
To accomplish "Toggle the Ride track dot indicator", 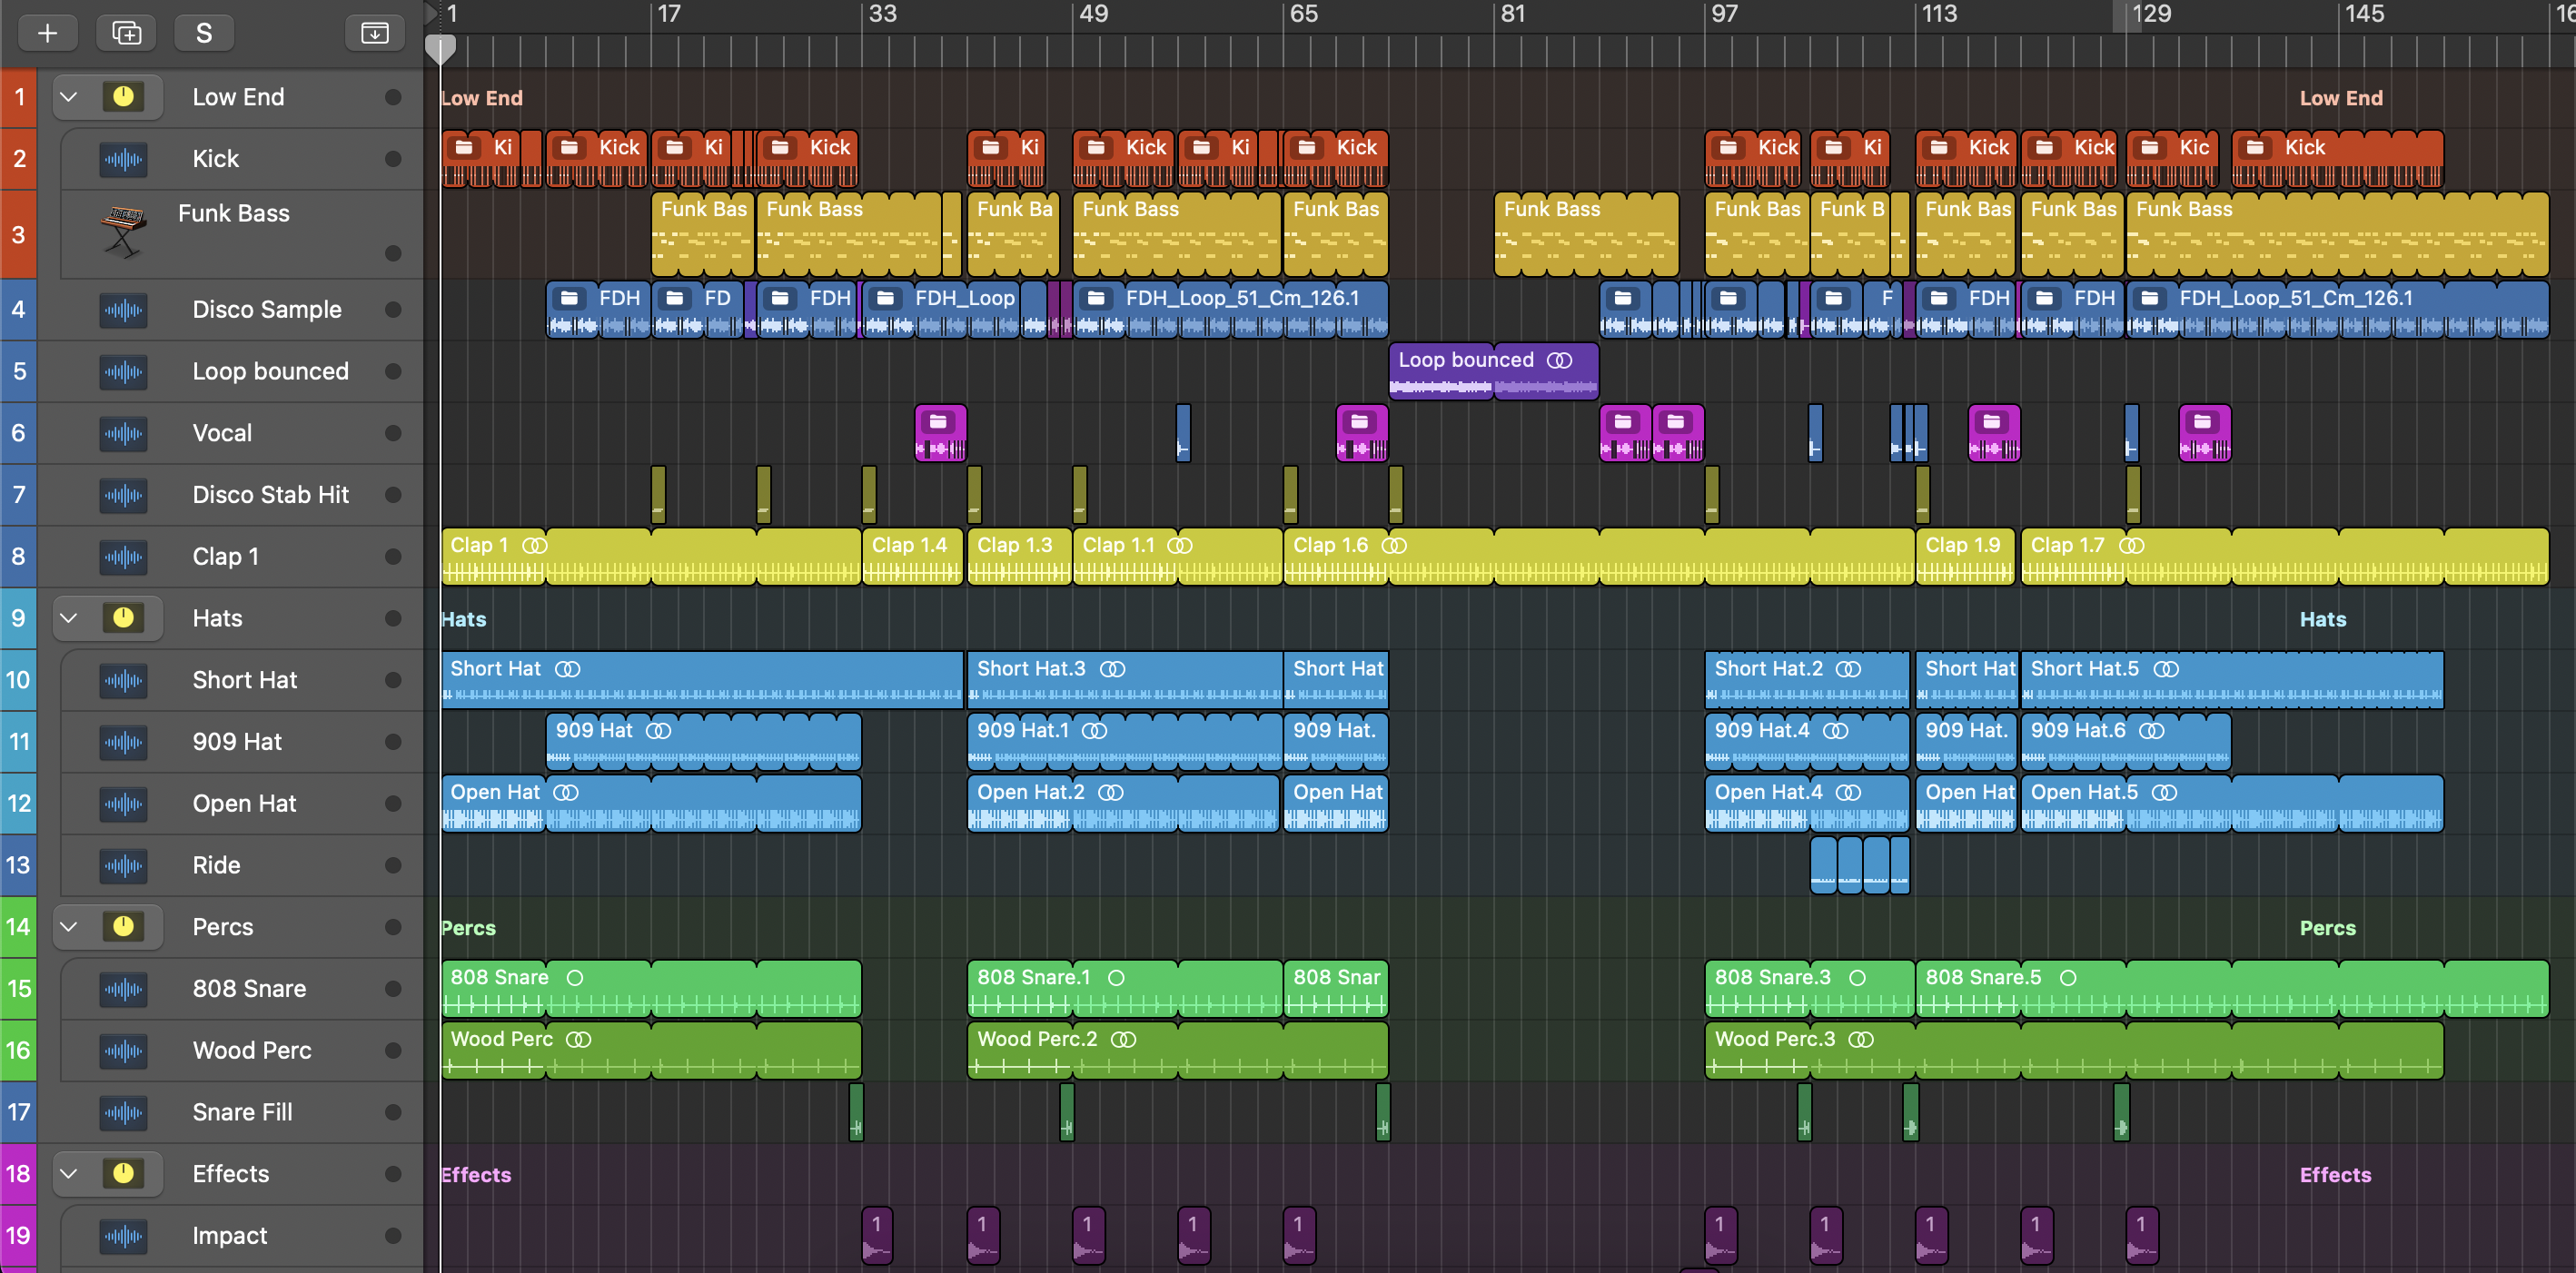I will [393, 866].
